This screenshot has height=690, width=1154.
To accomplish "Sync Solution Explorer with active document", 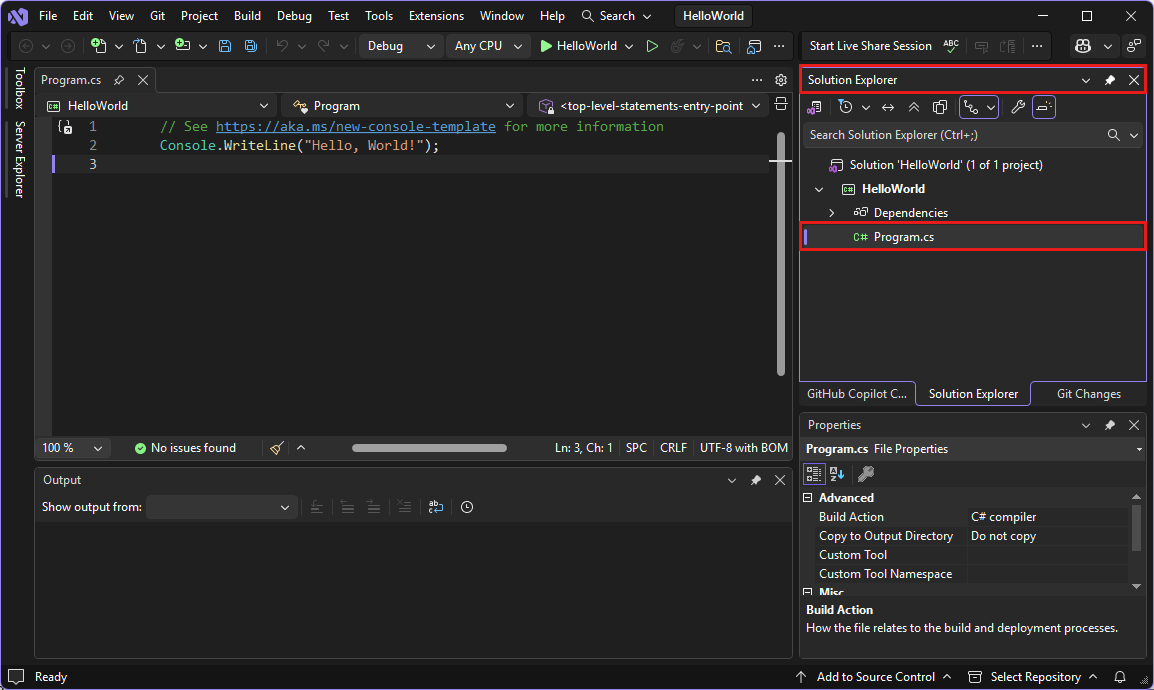I will 888,107.
